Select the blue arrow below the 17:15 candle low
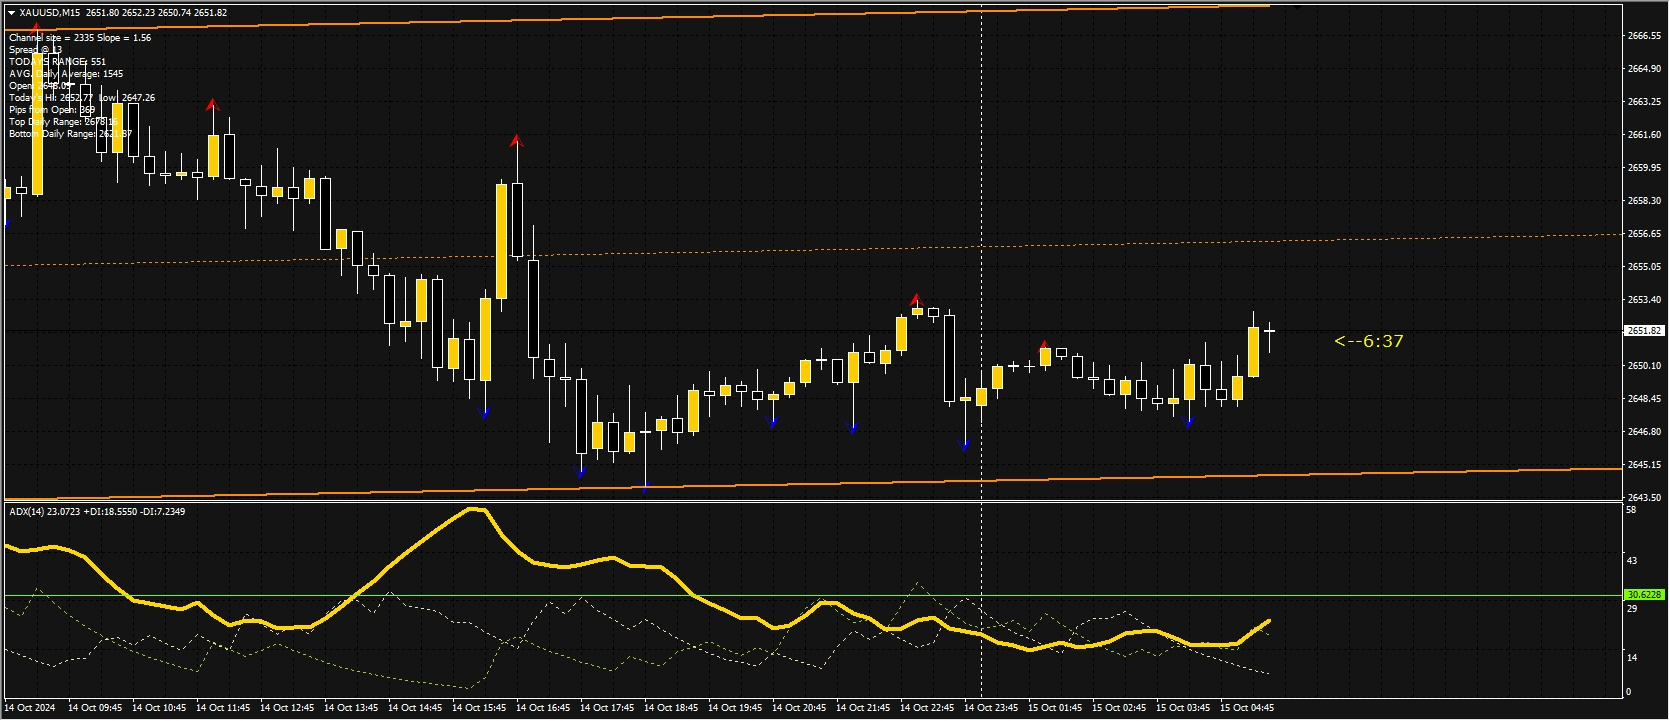Screen dimensions: 1670x721 581,471
